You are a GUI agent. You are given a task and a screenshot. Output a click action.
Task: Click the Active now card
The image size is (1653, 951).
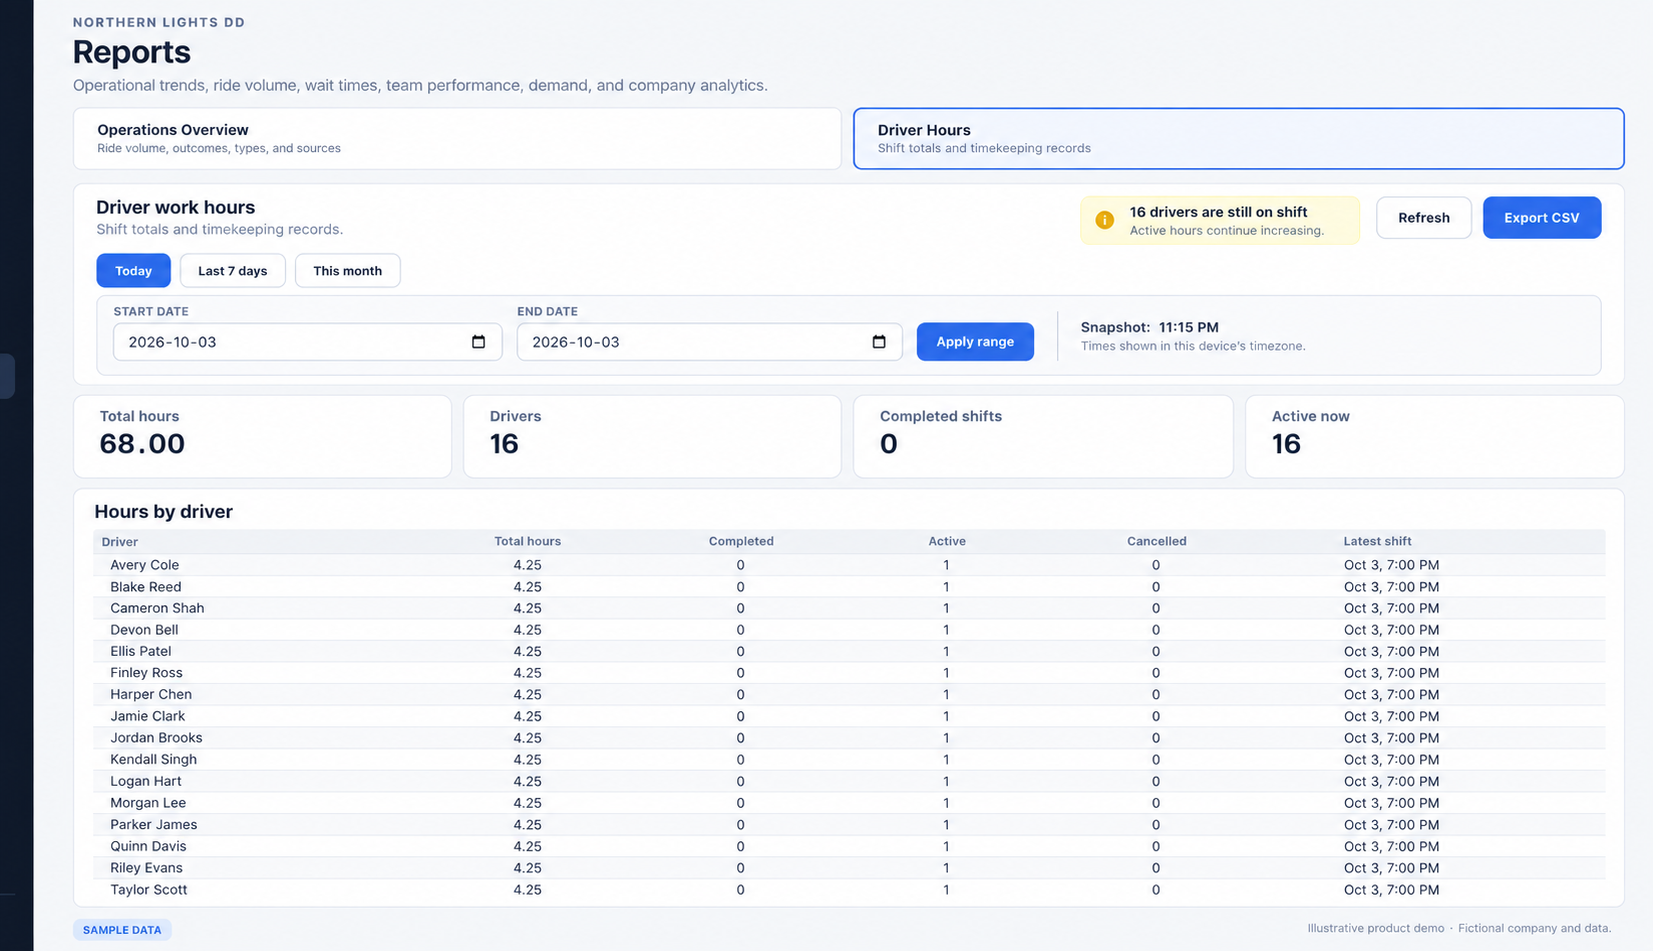click(1434, 436)
